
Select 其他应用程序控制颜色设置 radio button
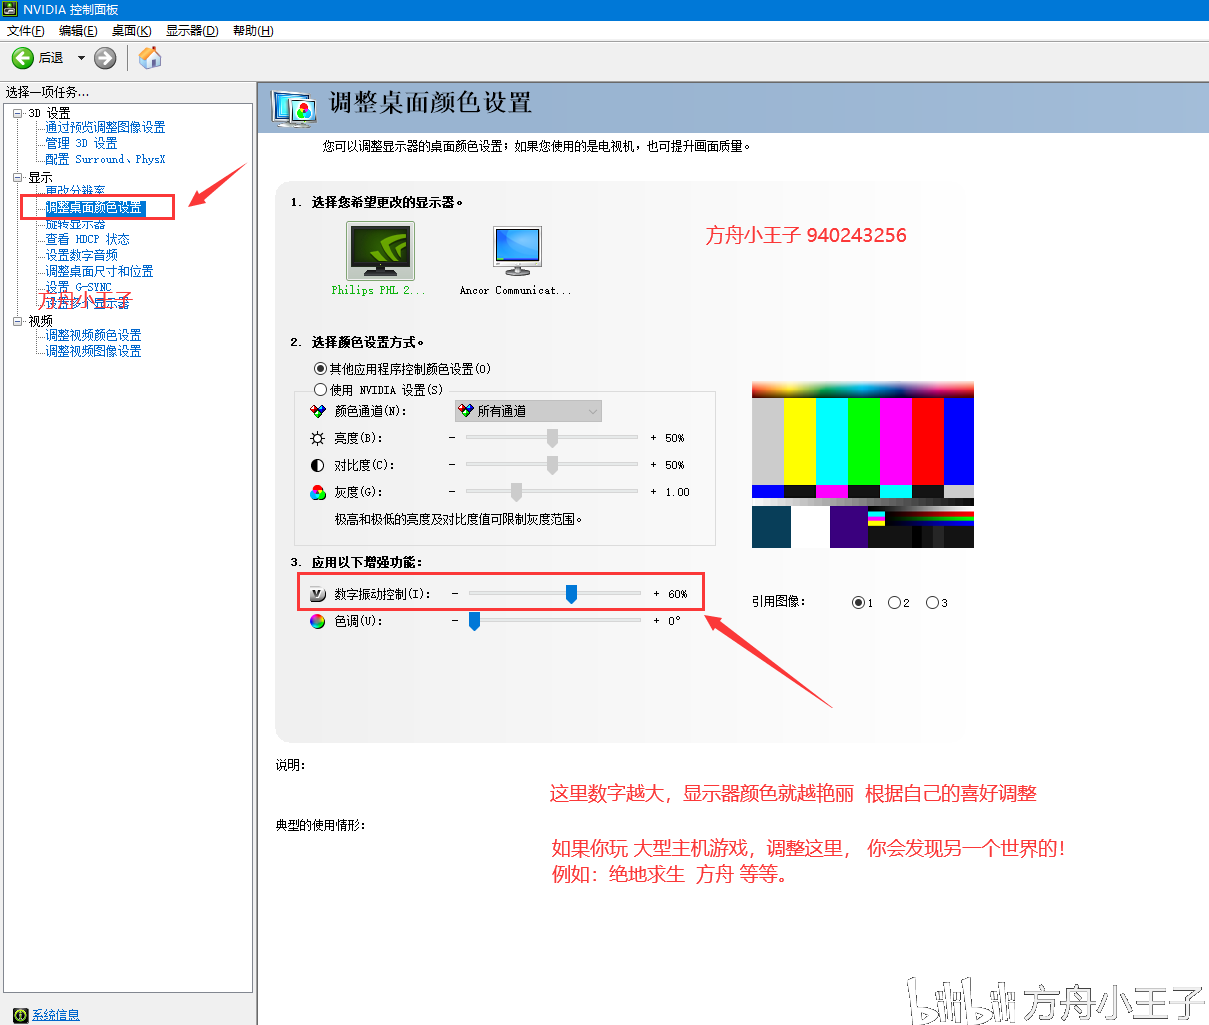point(320,369)
